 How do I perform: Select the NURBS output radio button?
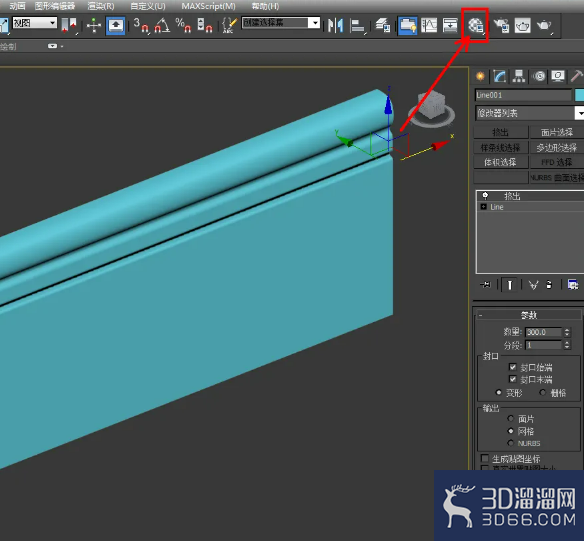(511, 443)
